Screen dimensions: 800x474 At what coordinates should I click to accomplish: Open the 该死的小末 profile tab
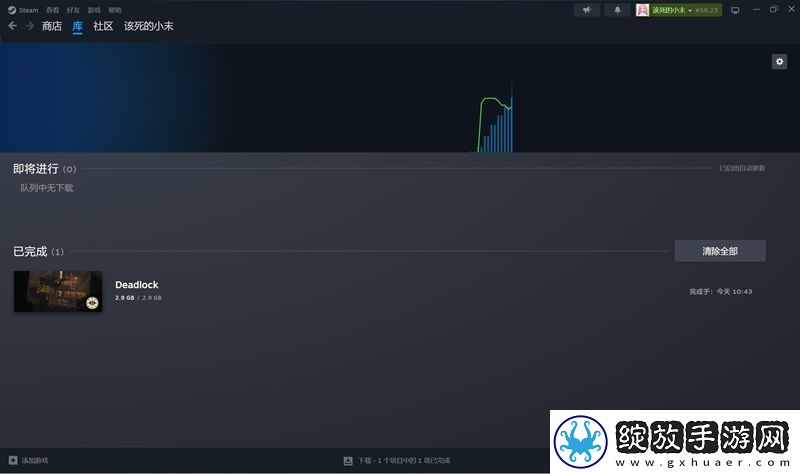(148, 26)
